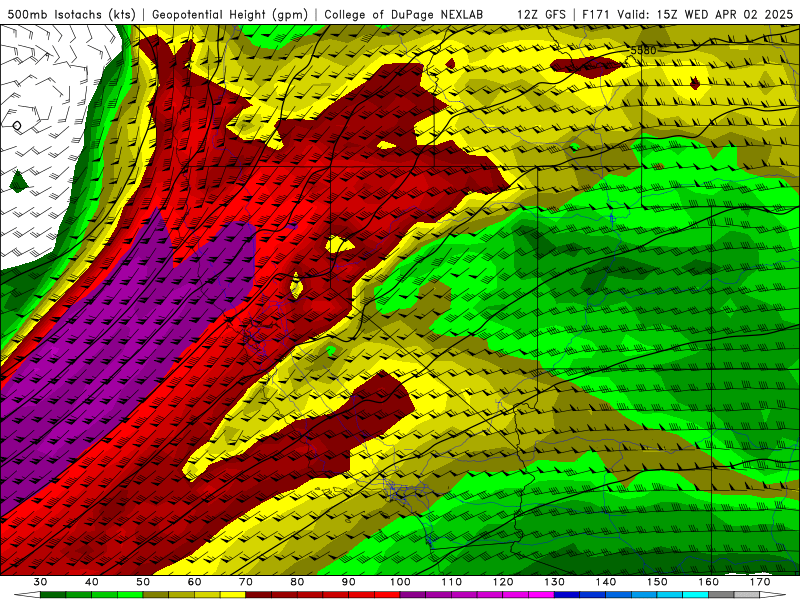This screenshot has height=600, width=800.
Task: Click the "Geopotential Height (gpm)" header label
Action: pyautogui.click(x=230, y=14)
